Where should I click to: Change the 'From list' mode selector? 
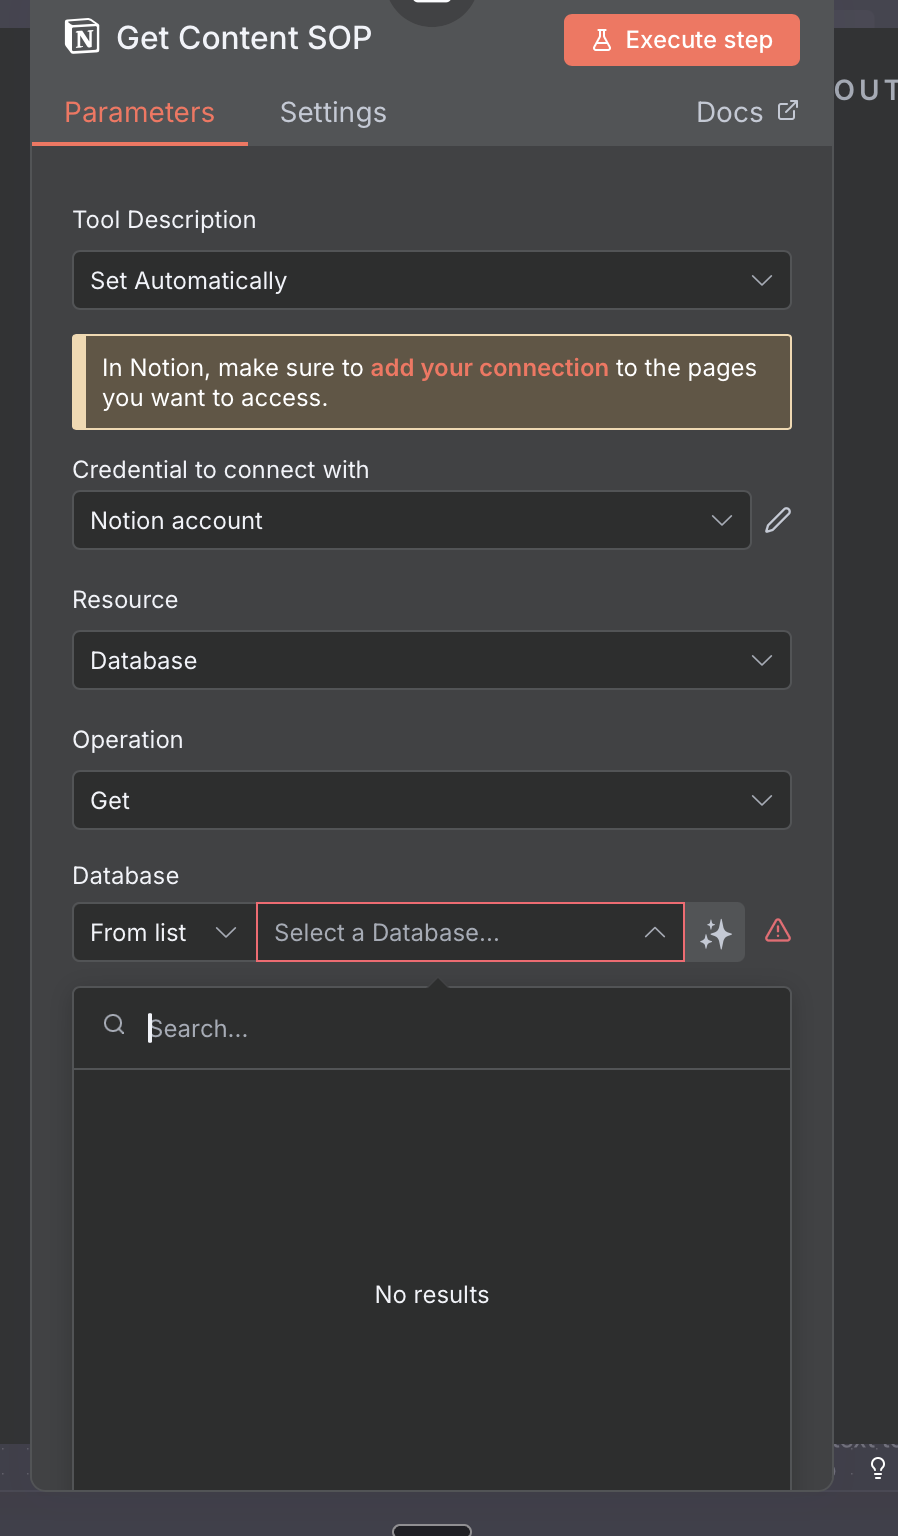(x=164, y=933)
